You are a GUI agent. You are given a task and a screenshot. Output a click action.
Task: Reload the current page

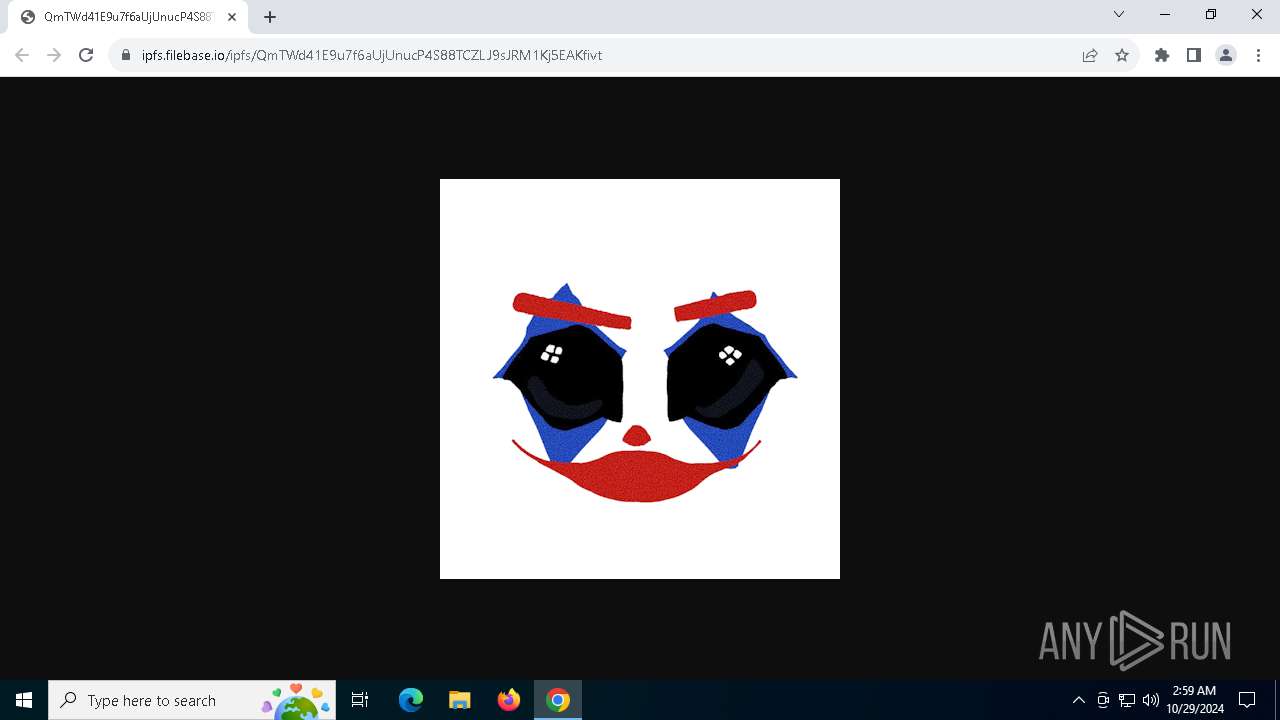click(x=86, y=55)
